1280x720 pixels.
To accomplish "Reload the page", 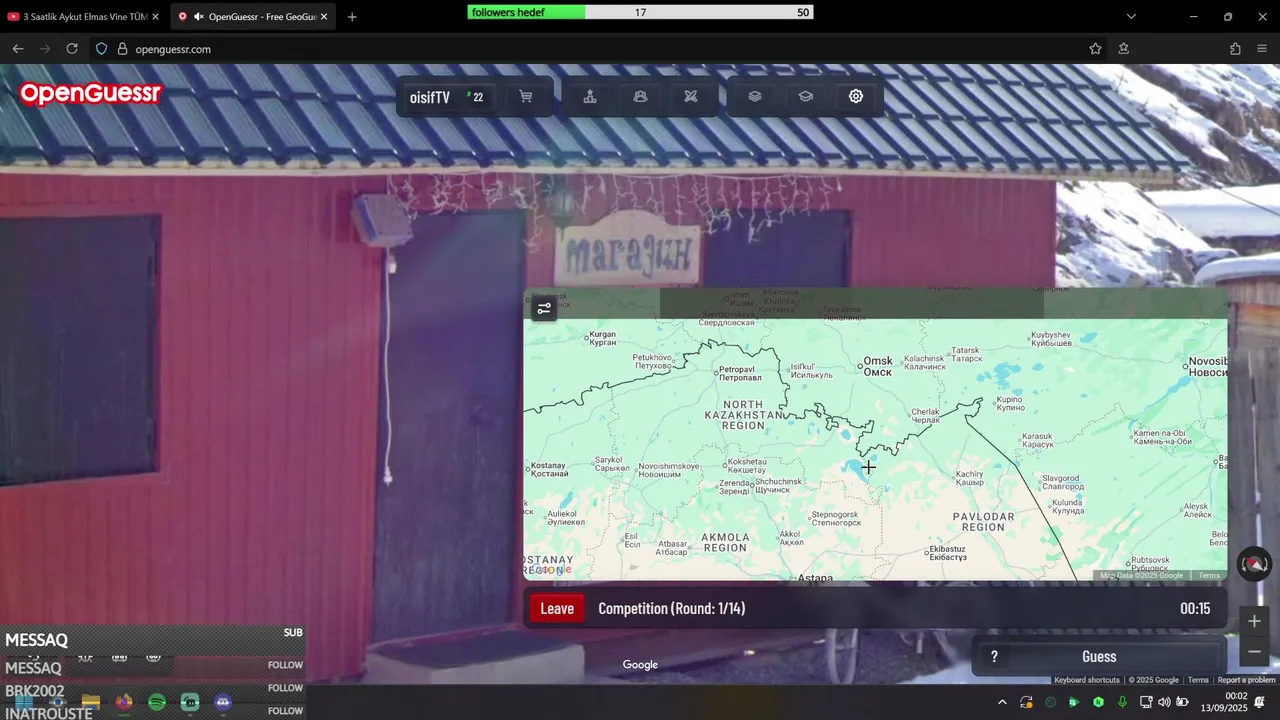I will (x=72, y=49).
